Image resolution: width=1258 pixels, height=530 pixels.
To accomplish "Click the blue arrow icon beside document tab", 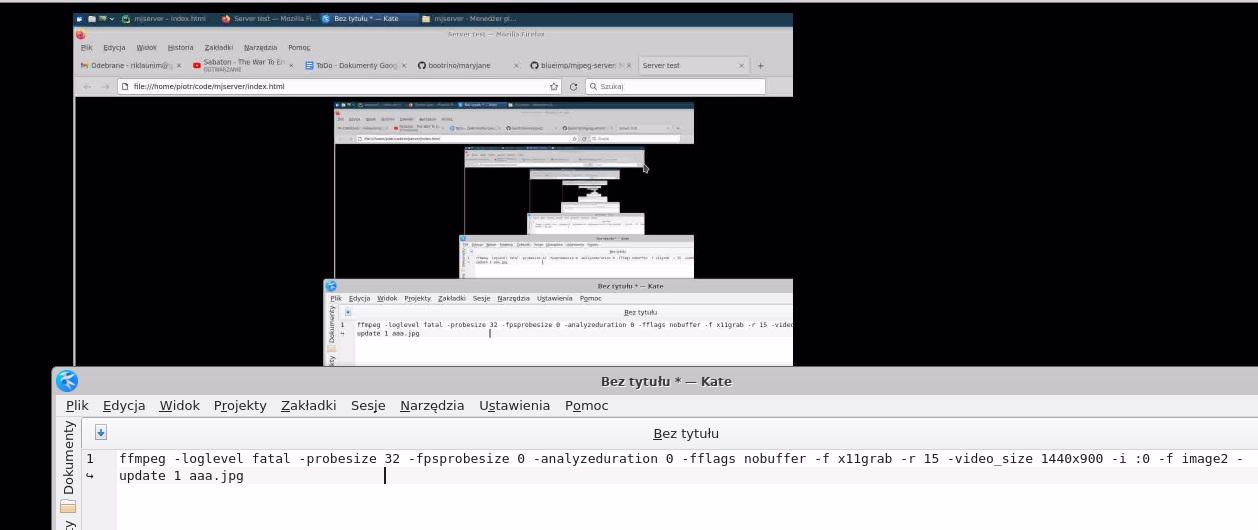I will pyautogui.click(x=101, y=432).
